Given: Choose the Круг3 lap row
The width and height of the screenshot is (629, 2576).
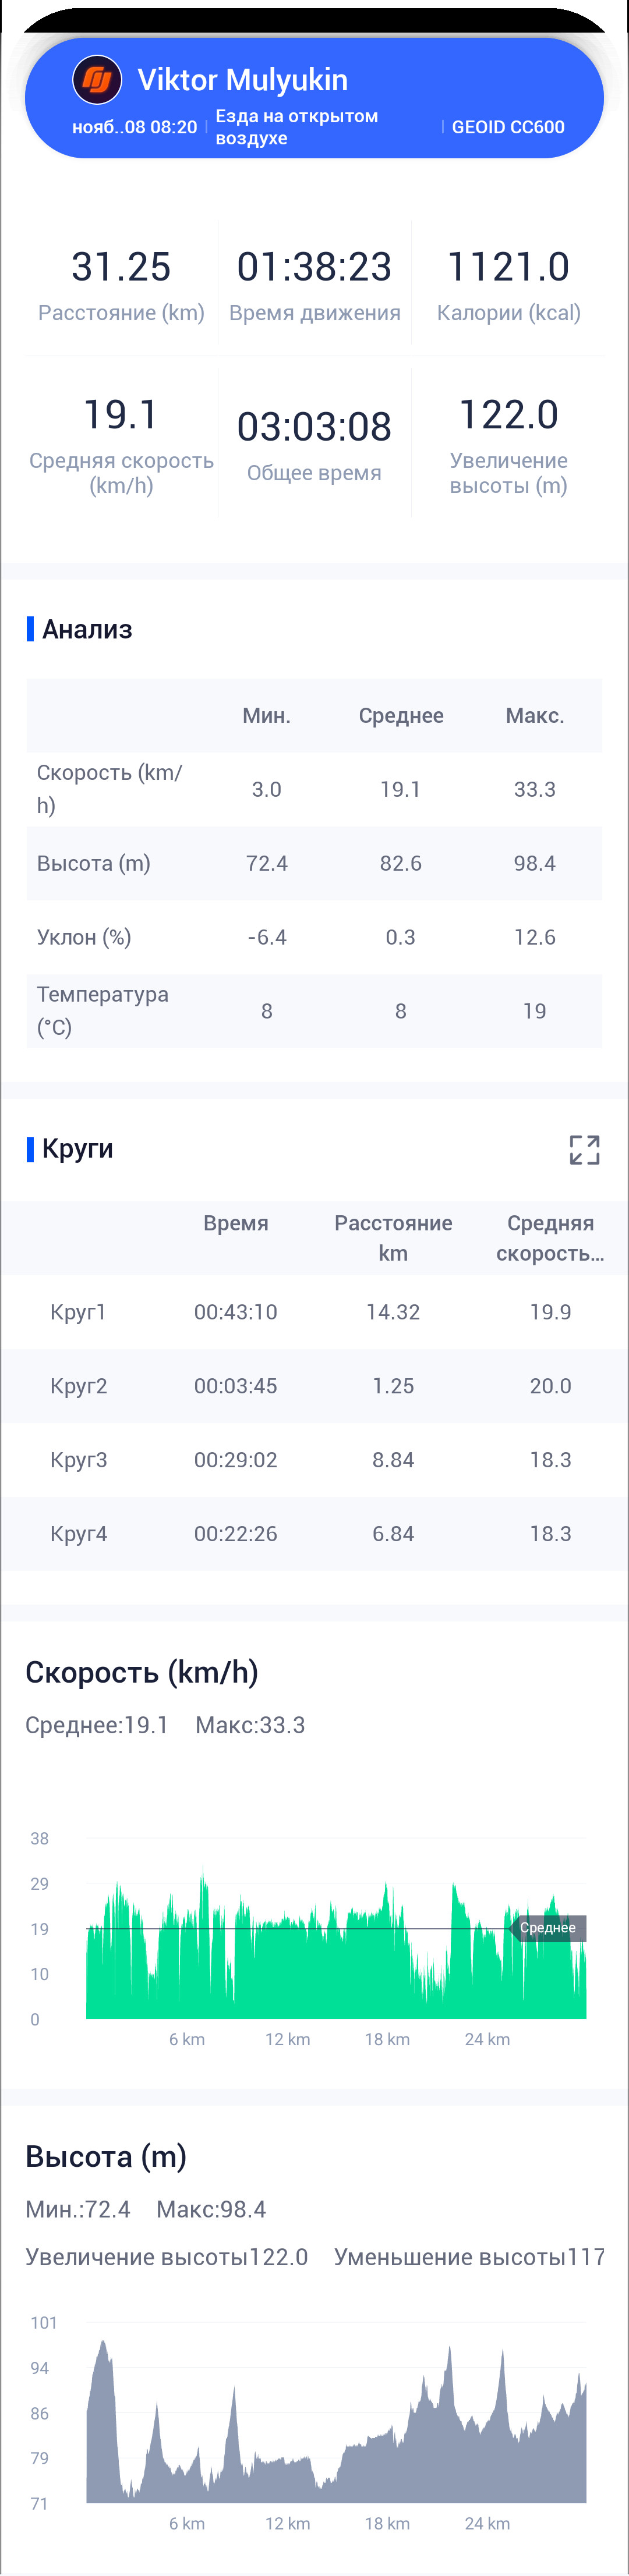Looking at the screenshot, I should (314, 1460).
